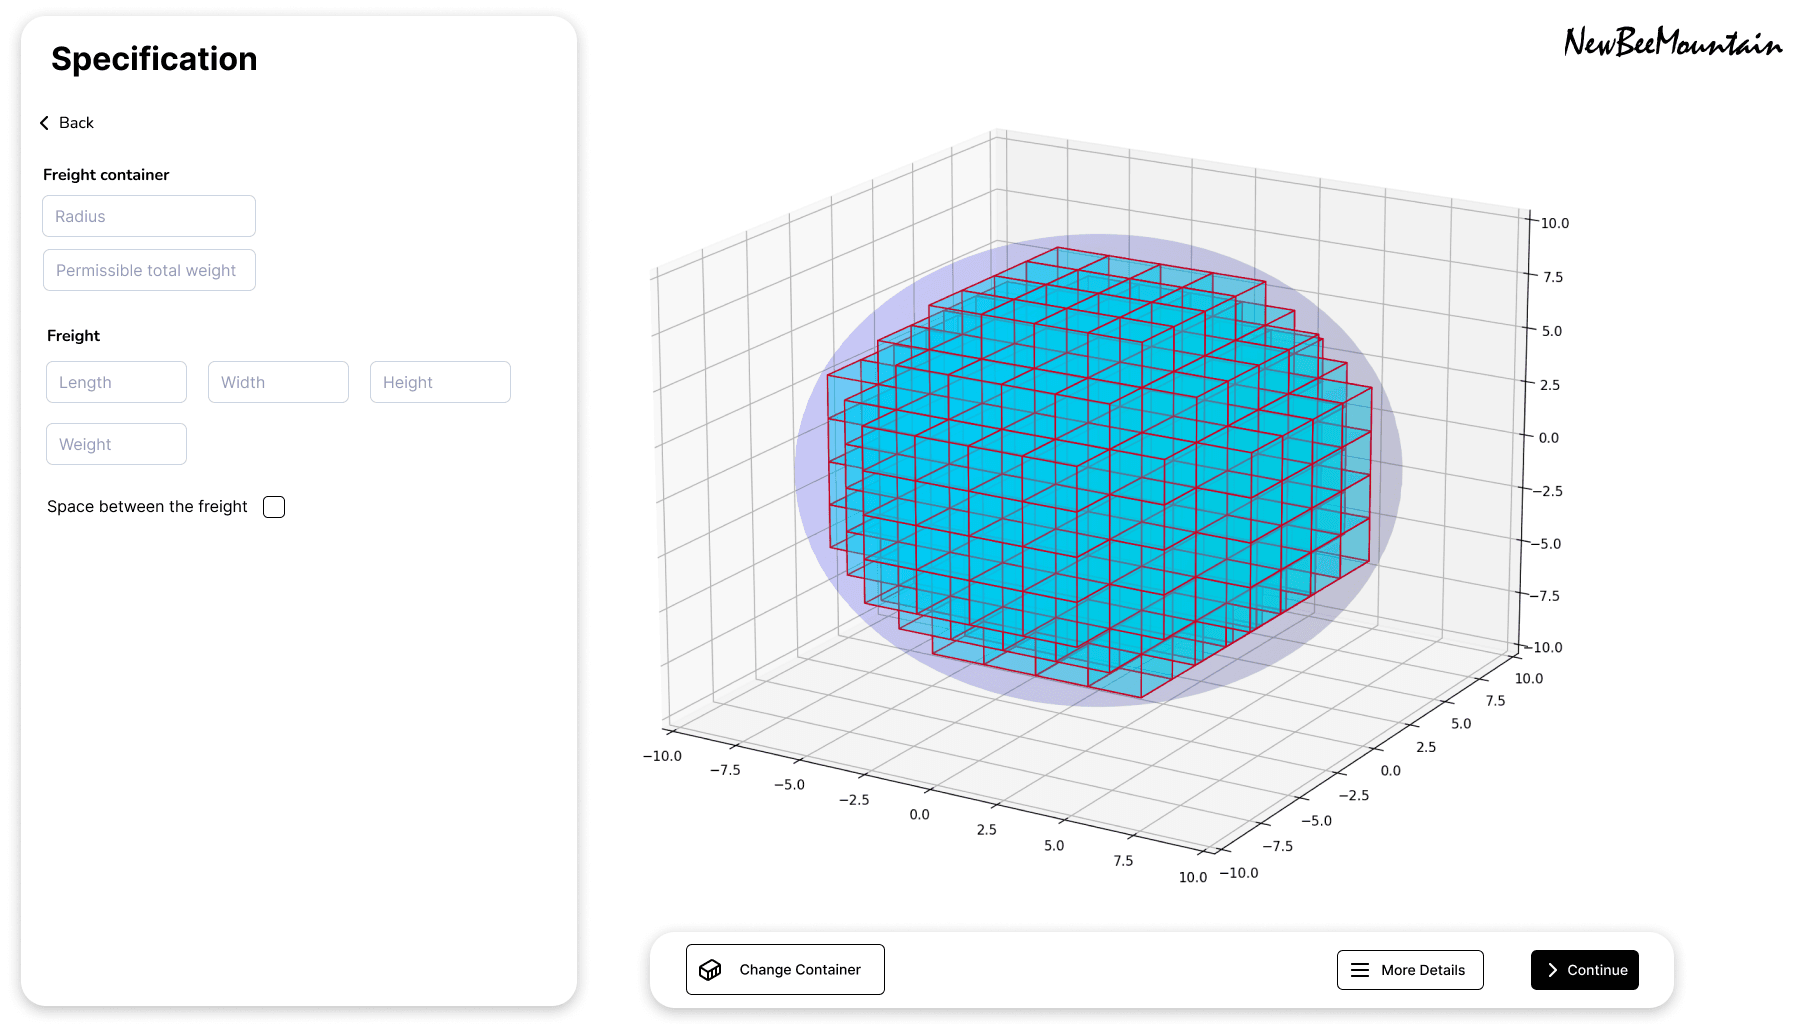Navigate Back to the previous screen
Image resolution: width=1820 pixels, height=1024 pixels.
pos(68,122)
